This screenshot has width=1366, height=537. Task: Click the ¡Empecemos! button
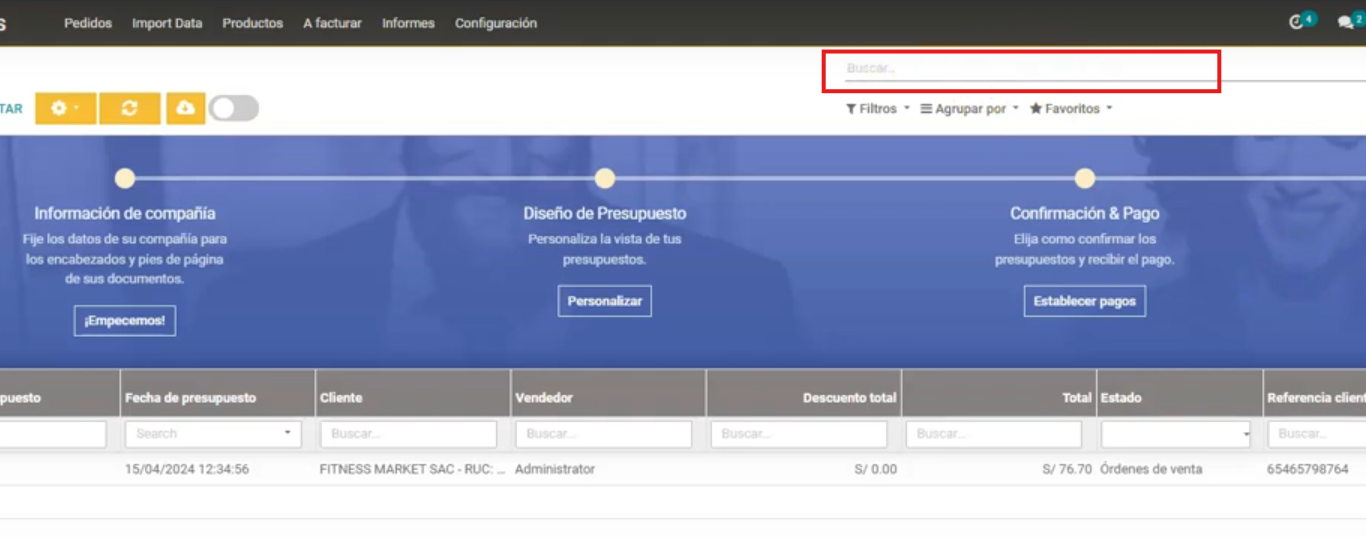125,321
